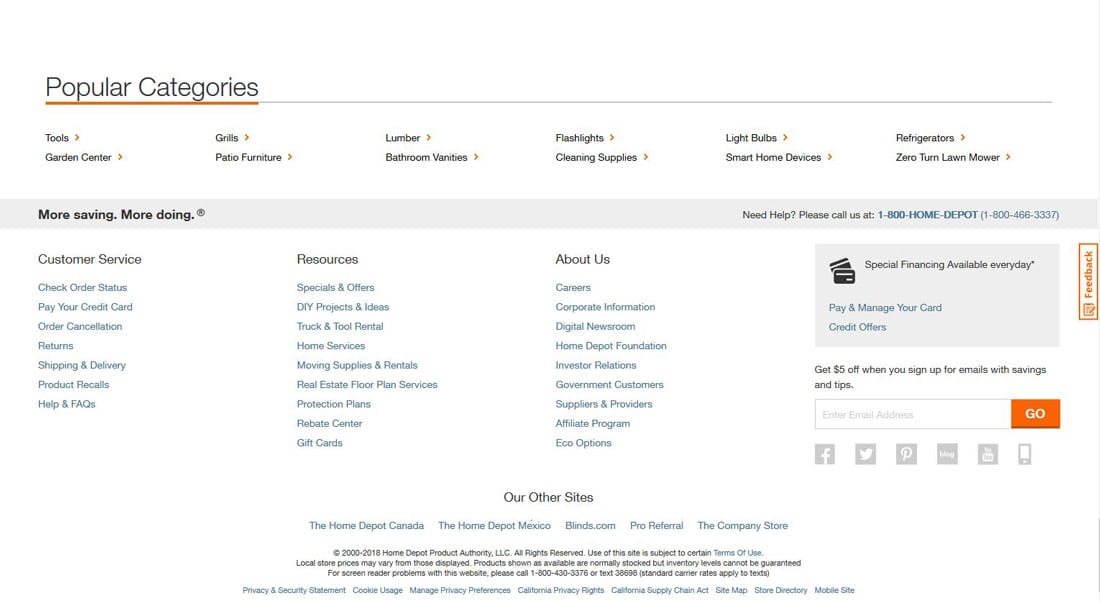1100x602 pixels.
Task: Open Home Services link
Action: coord(331,346)
